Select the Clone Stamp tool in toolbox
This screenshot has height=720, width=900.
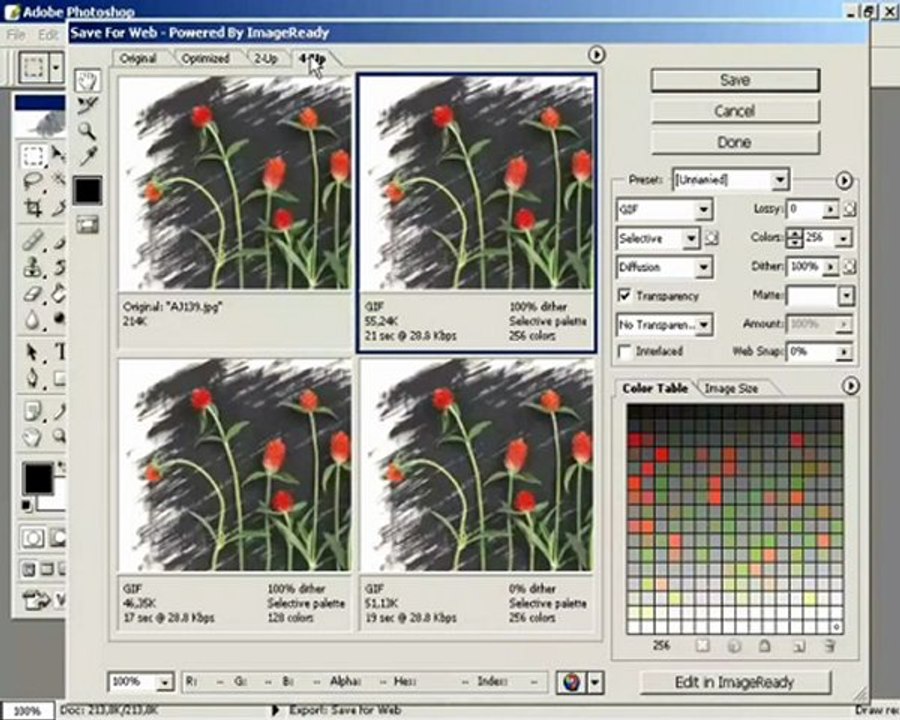pyautogui.click(x=32, y=266)
